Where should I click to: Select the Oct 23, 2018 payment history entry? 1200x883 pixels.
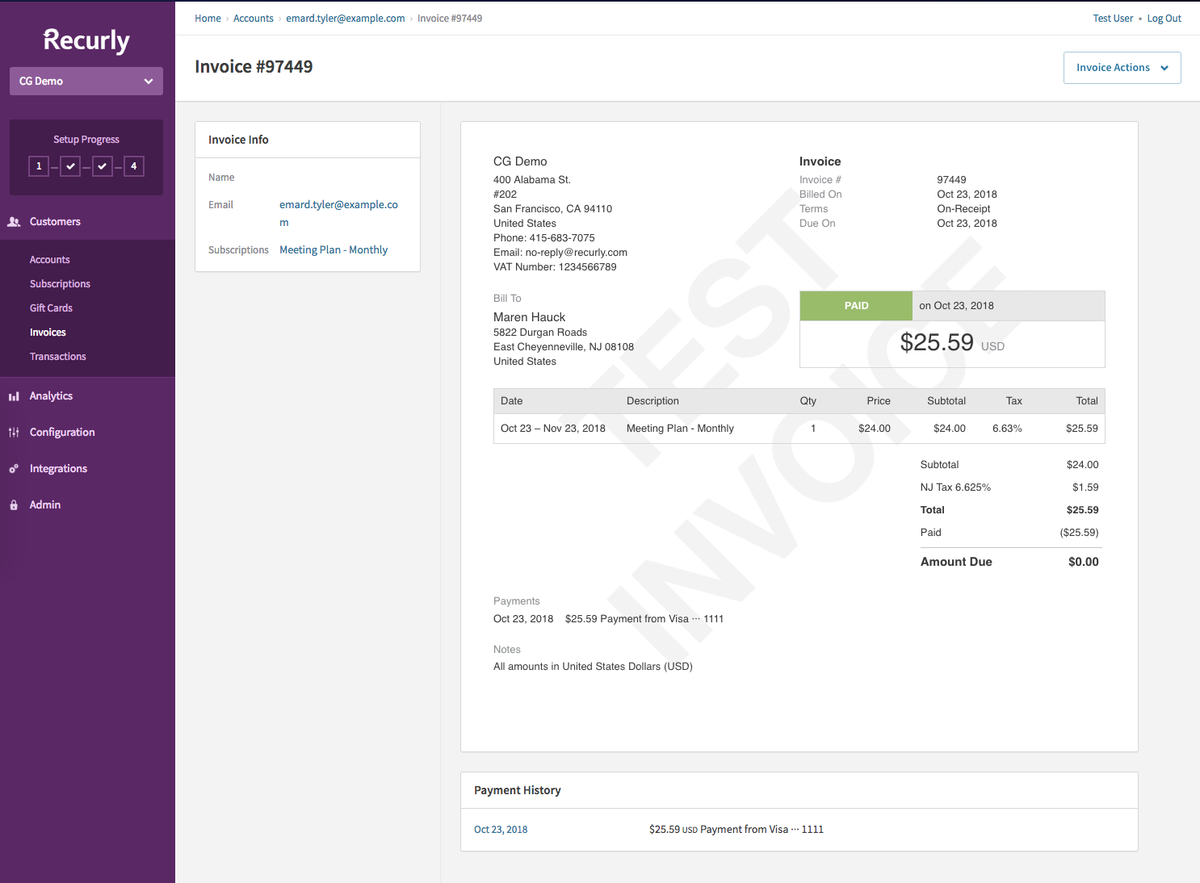click(500, 828)
